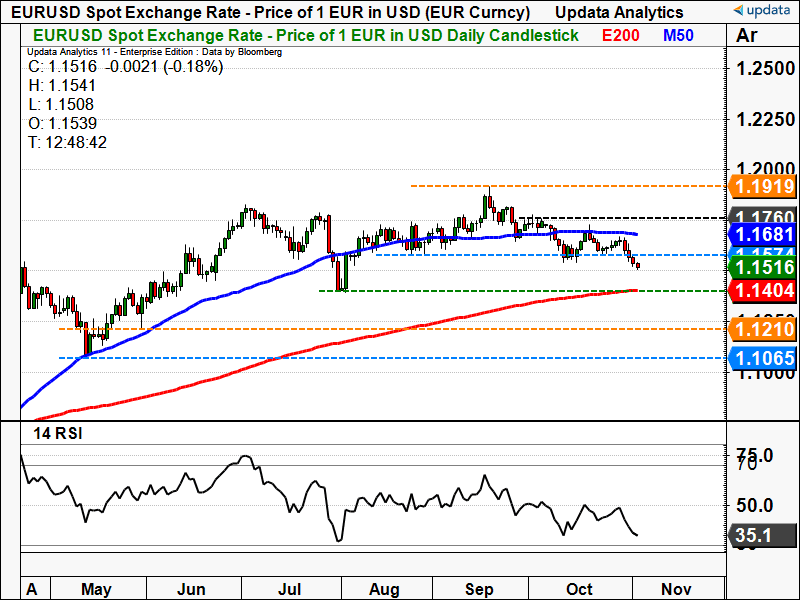The width and height of the screenshot is (800, 600).
Task: Click the 'A' box at bottom-left of timeline
Action: [31, 590]
